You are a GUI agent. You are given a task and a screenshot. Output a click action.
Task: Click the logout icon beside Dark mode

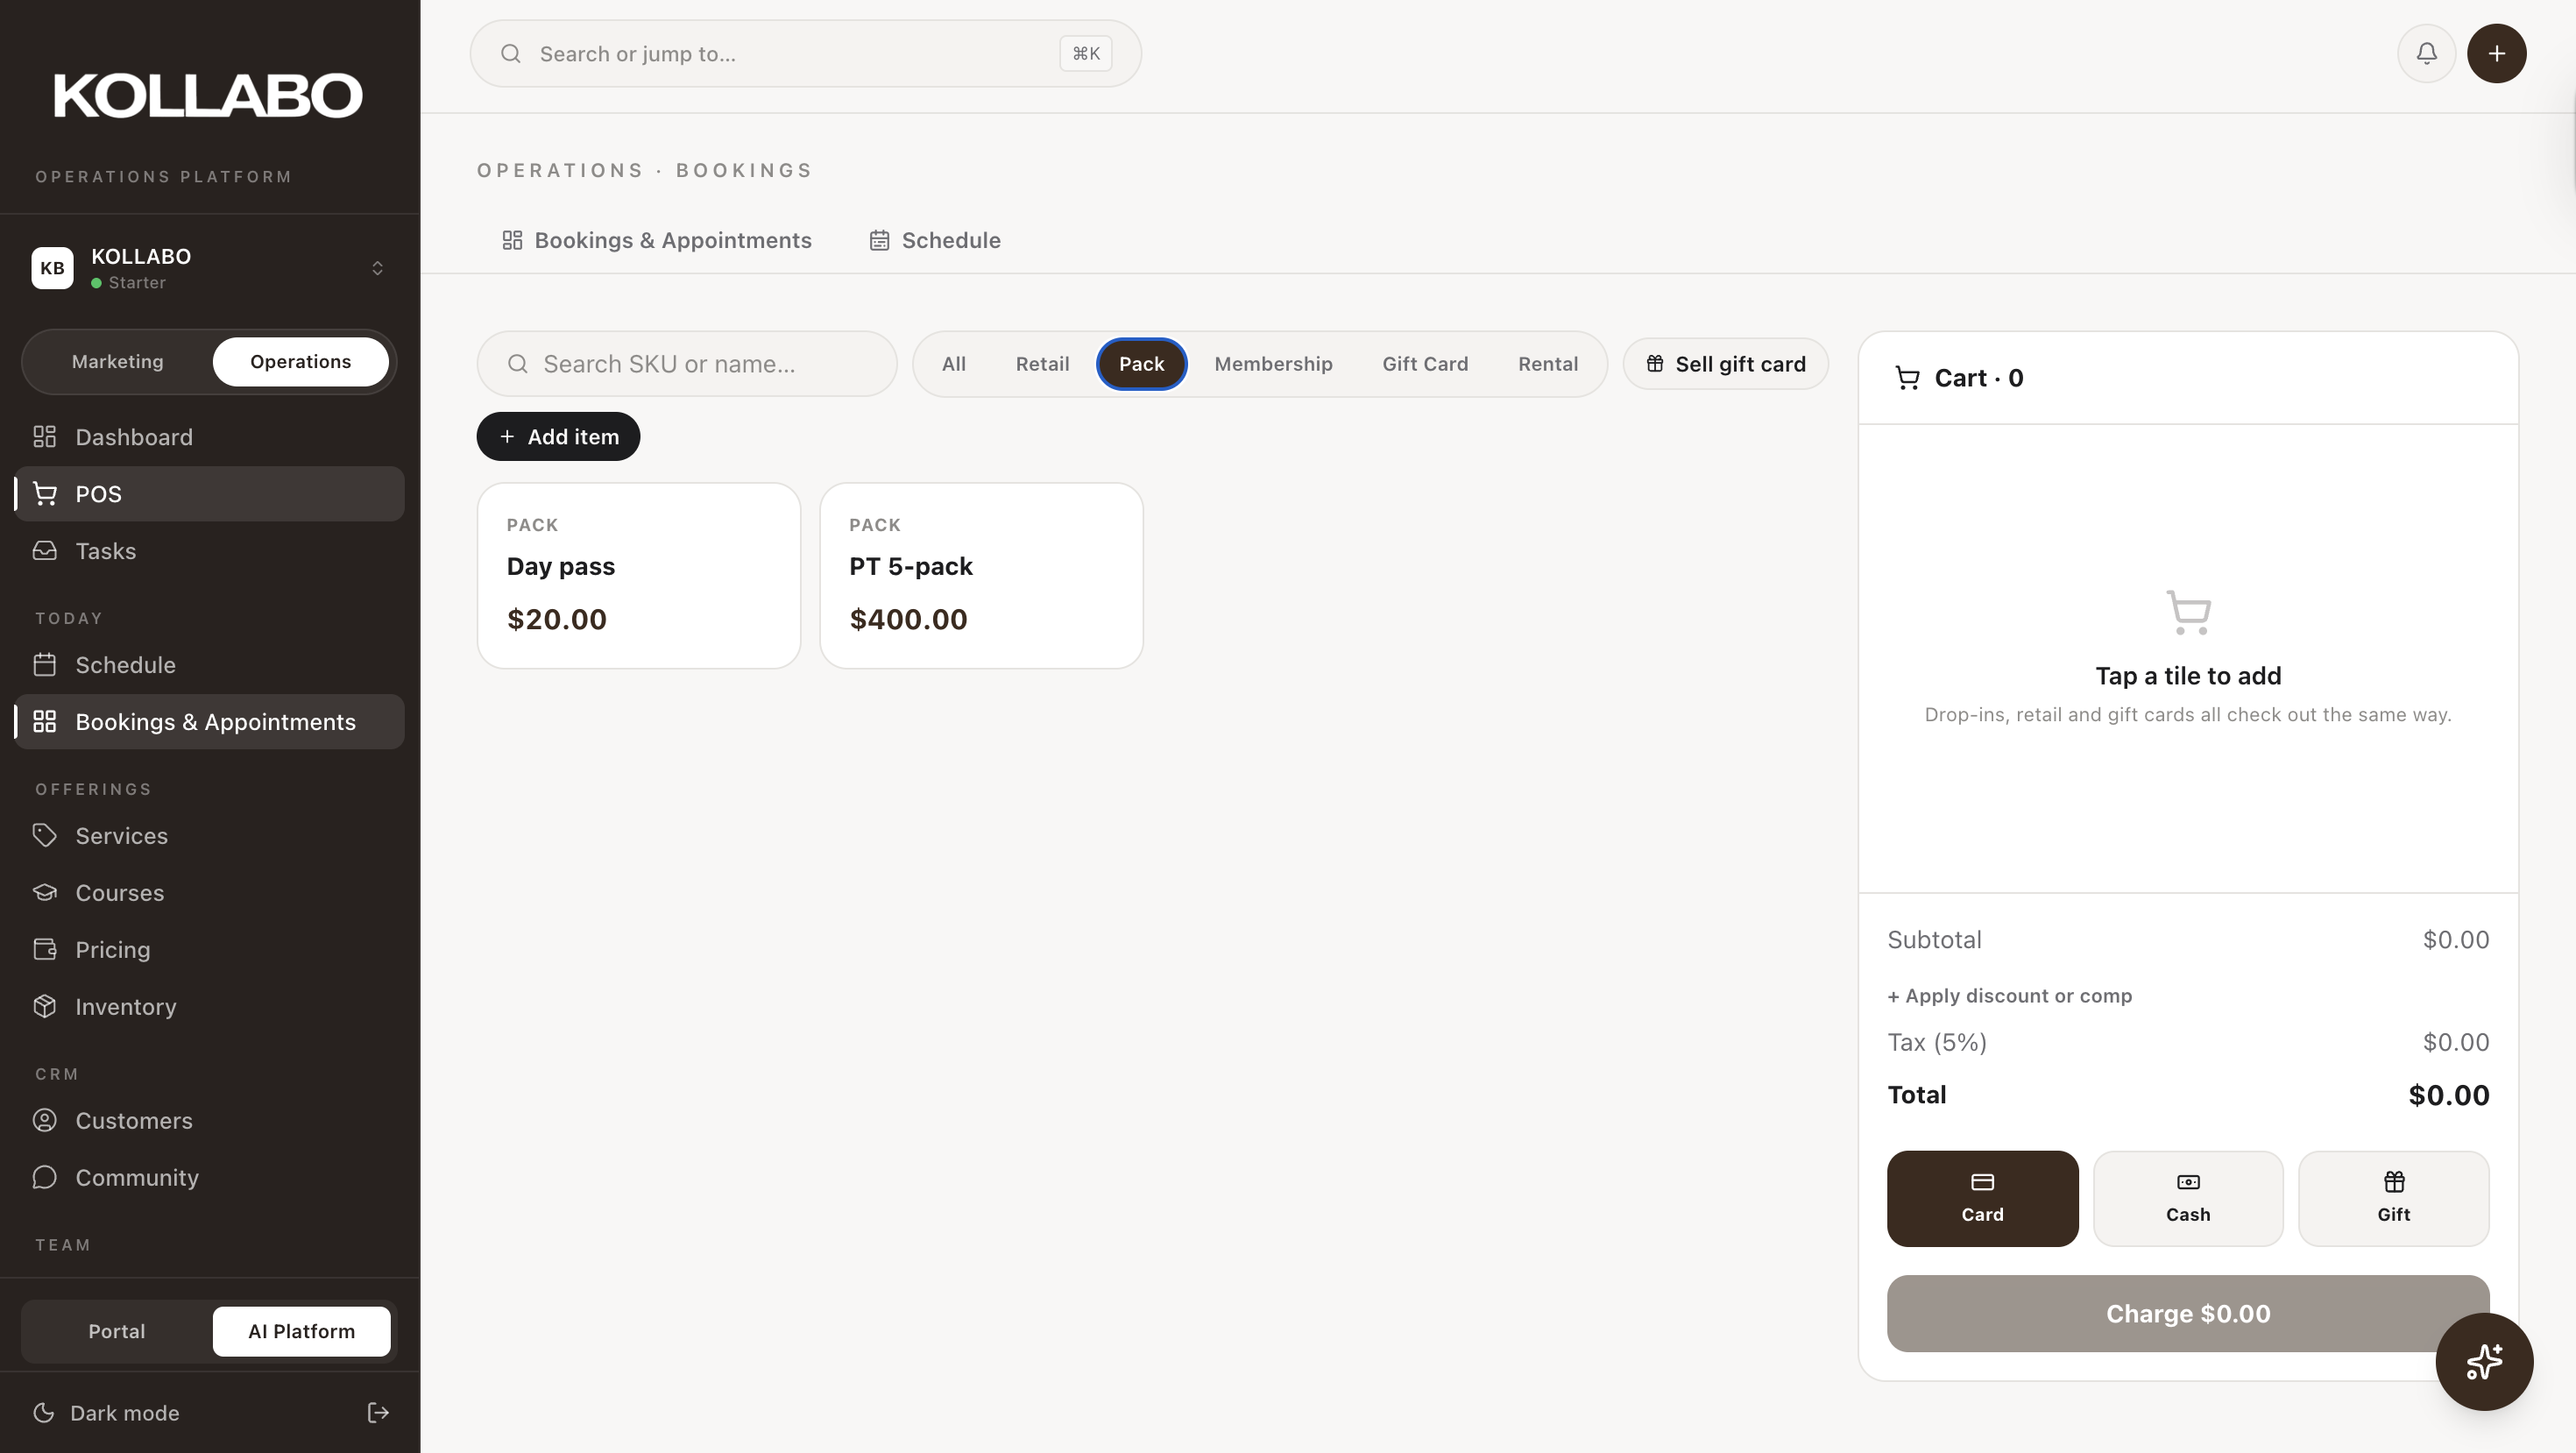(x=378, y=1412)
